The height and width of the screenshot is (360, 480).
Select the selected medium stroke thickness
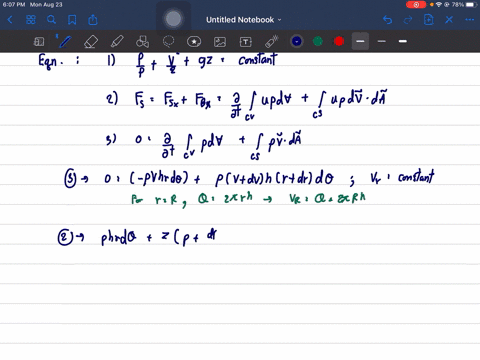pos(360,41)
